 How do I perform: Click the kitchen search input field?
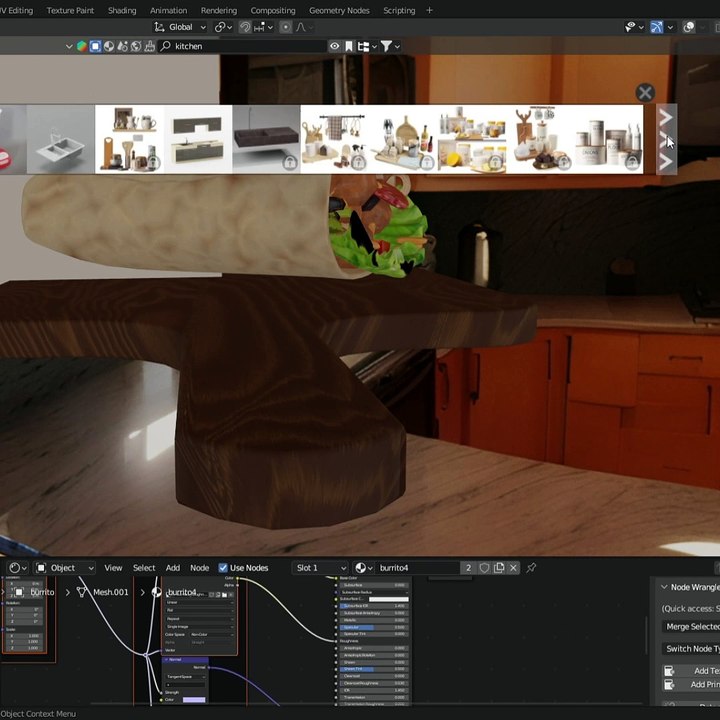(x=242, y=46)
